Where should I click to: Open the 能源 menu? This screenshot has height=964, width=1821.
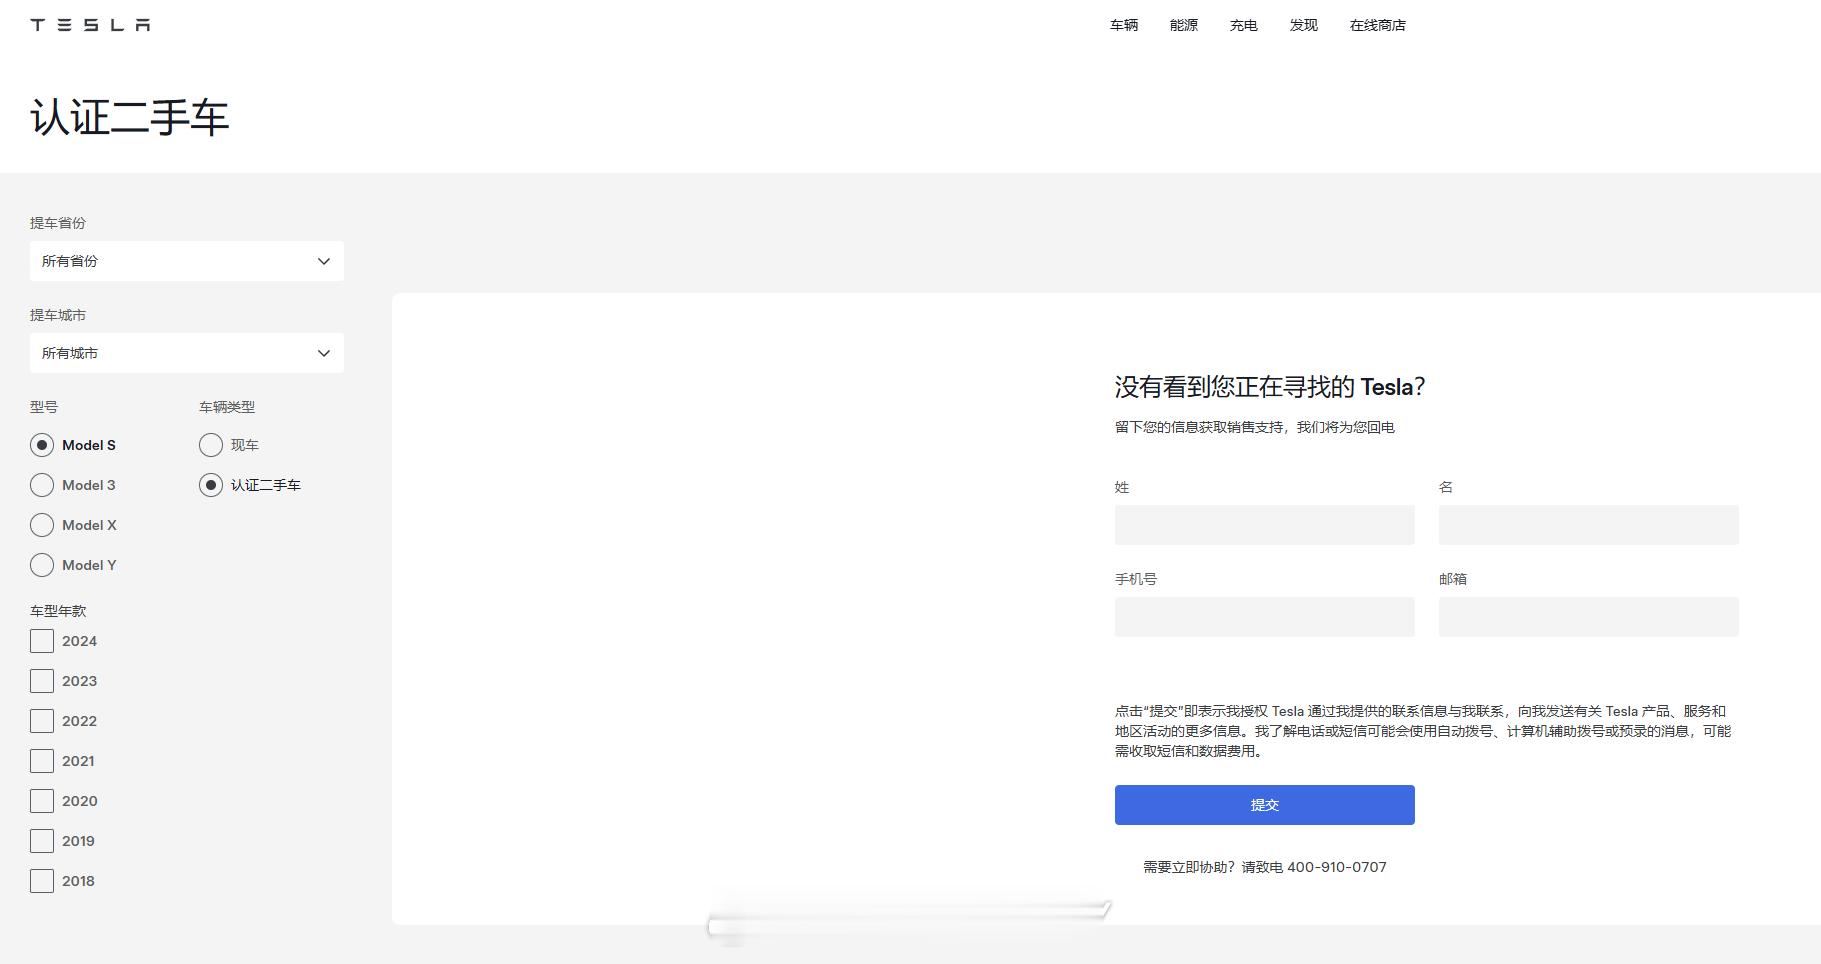1184,25
